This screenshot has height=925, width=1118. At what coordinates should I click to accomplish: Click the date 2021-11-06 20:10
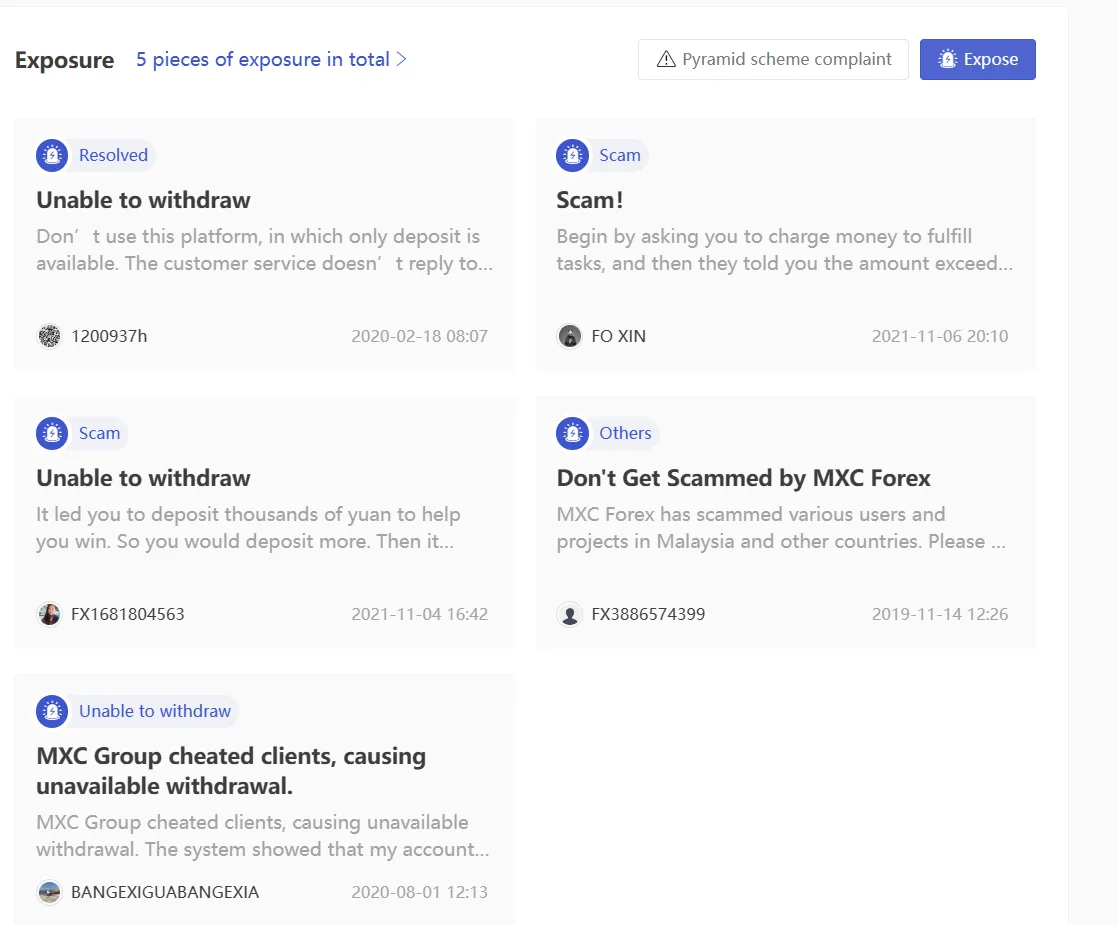tap(940, 336)
